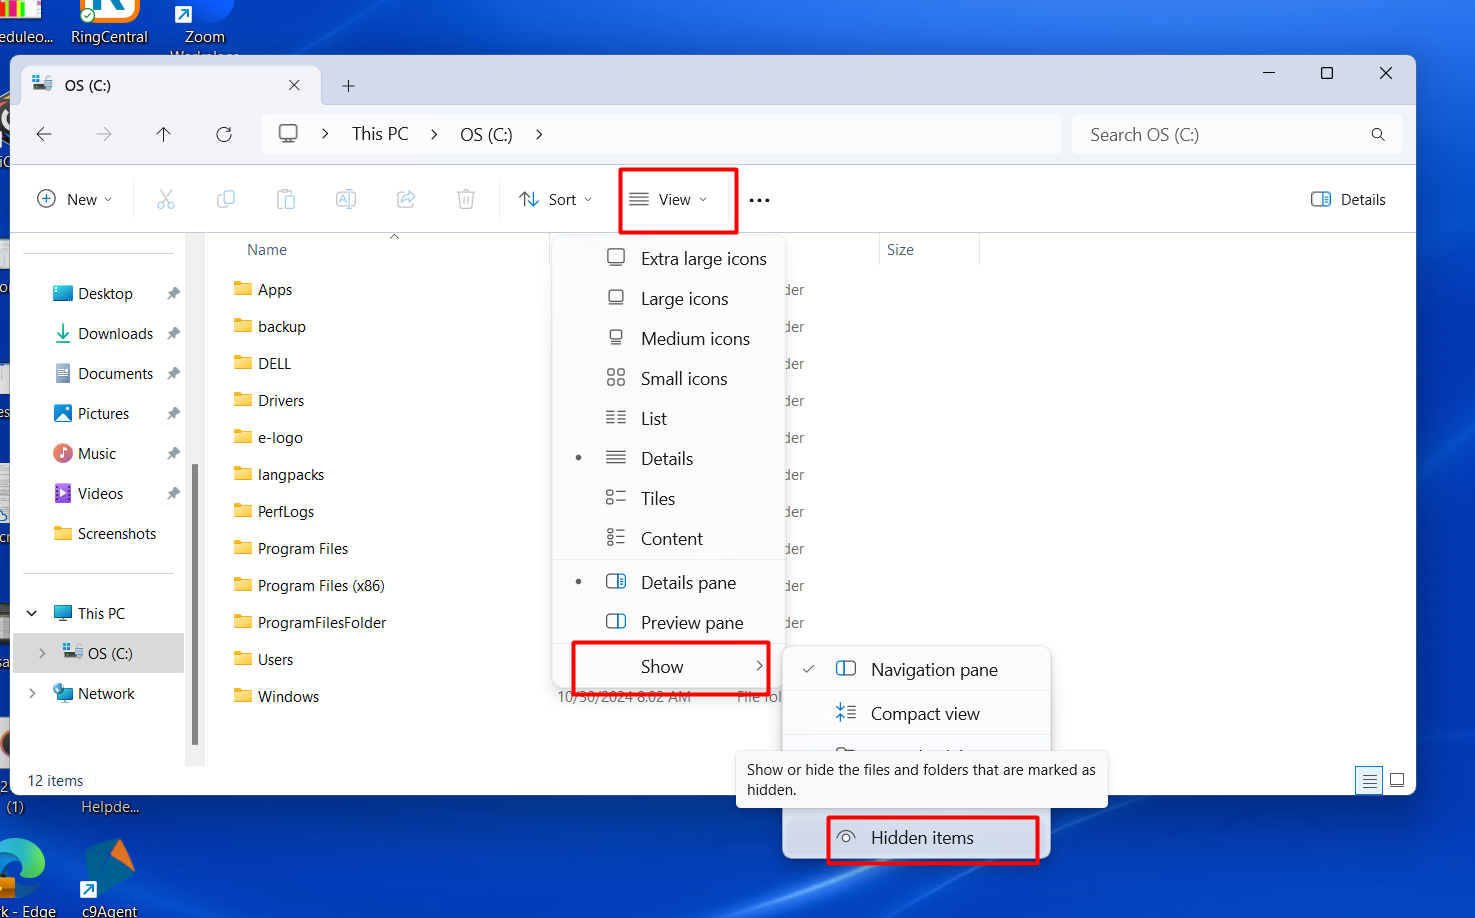Image resolution: width=1475 pixels, height=918 pixels.
Task: Open the Sort dropdown
Action: (x=555, y=199)
